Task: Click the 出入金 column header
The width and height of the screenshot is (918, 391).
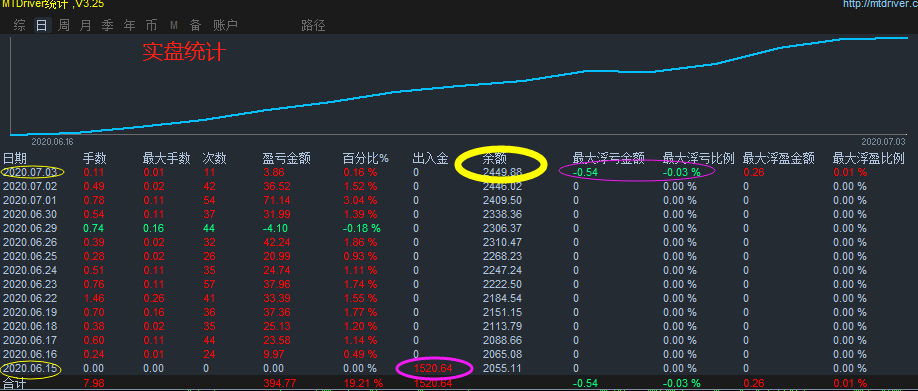Action: point(430,158)
